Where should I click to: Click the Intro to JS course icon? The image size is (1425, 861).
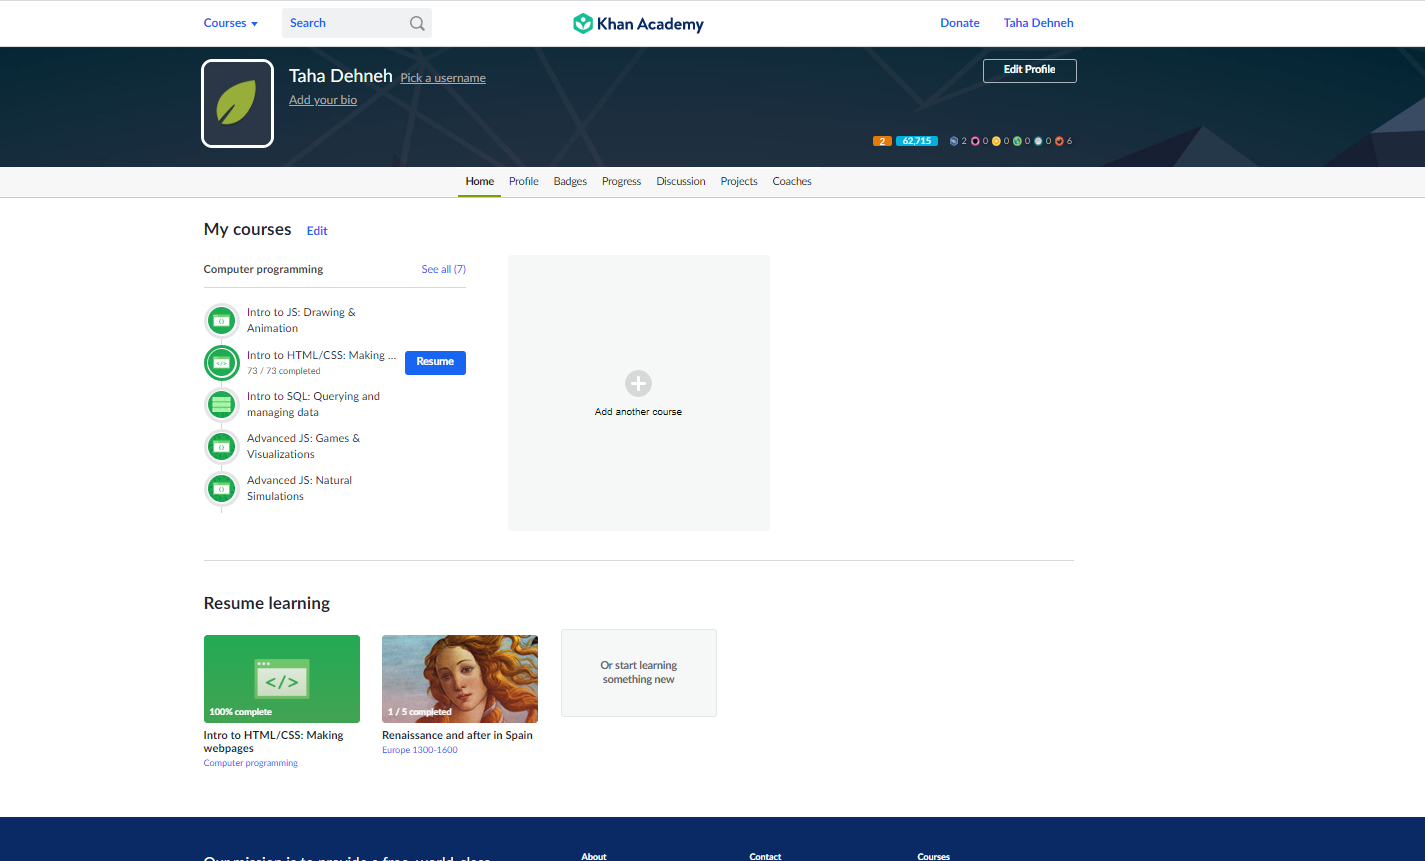pos(222,320)
